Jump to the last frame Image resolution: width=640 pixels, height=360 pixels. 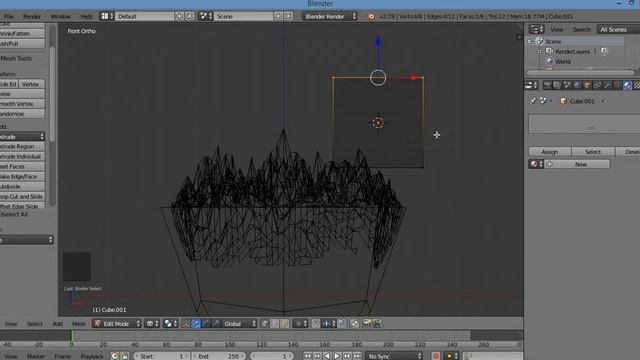tap(357, 356)
